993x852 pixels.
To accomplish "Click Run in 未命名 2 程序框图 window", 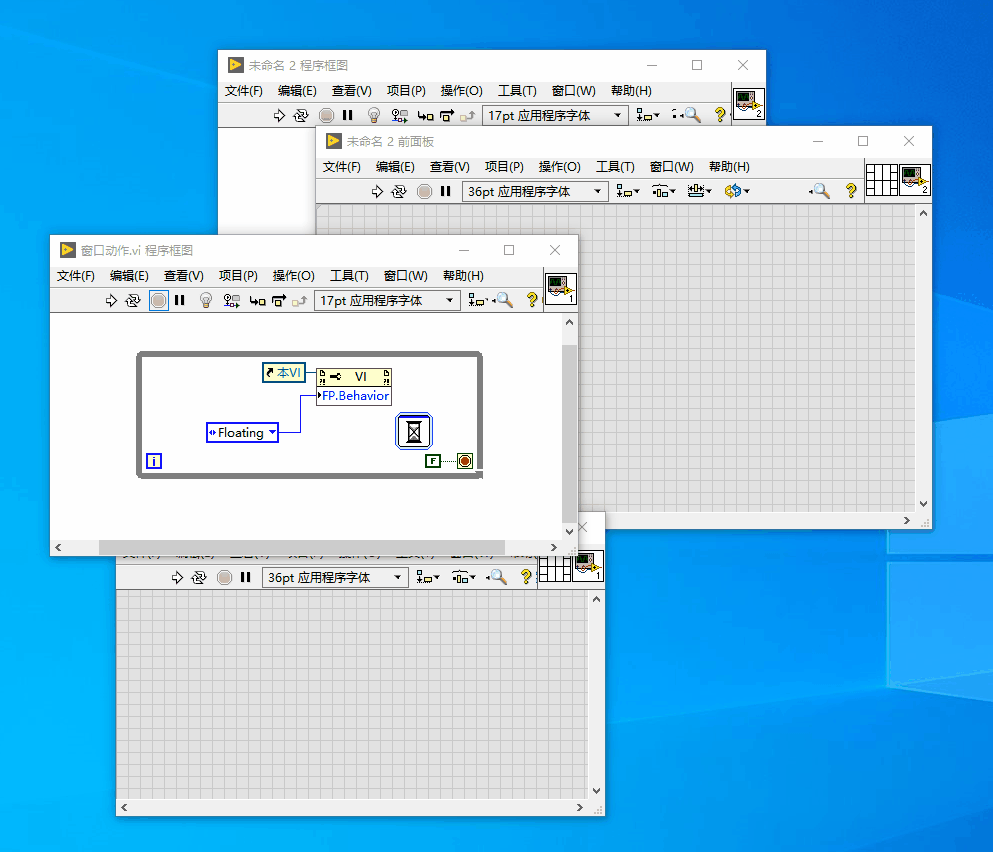I will 279,115.
